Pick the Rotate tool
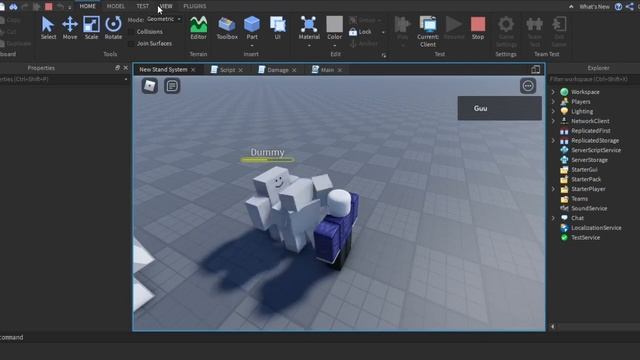 113,28
